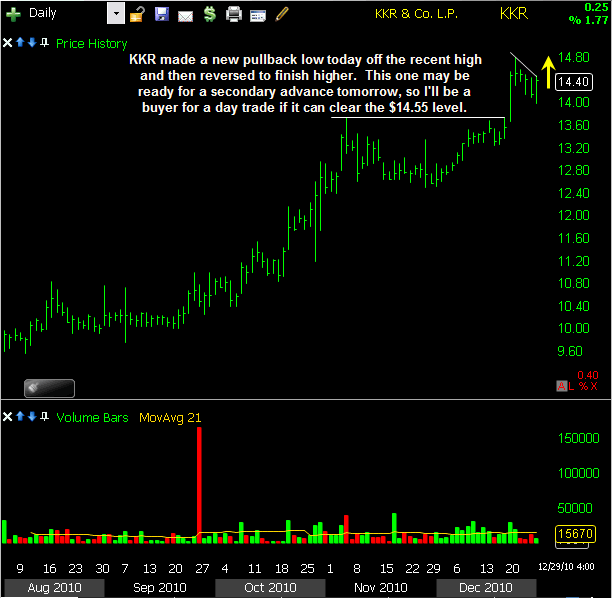Click the 12/29/10 4:00 timestamp
This screenshot has width=612, height=598.
566,566
